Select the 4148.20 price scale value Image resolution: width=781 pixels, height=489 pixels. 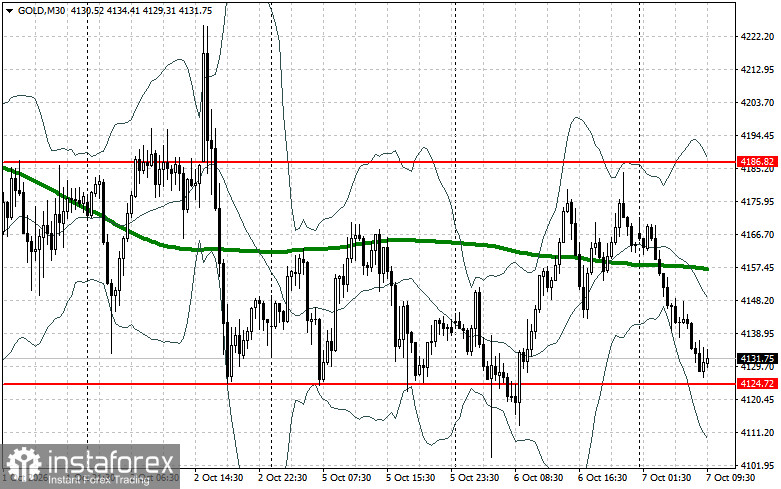pyautogui.click(x=758, y=300)
